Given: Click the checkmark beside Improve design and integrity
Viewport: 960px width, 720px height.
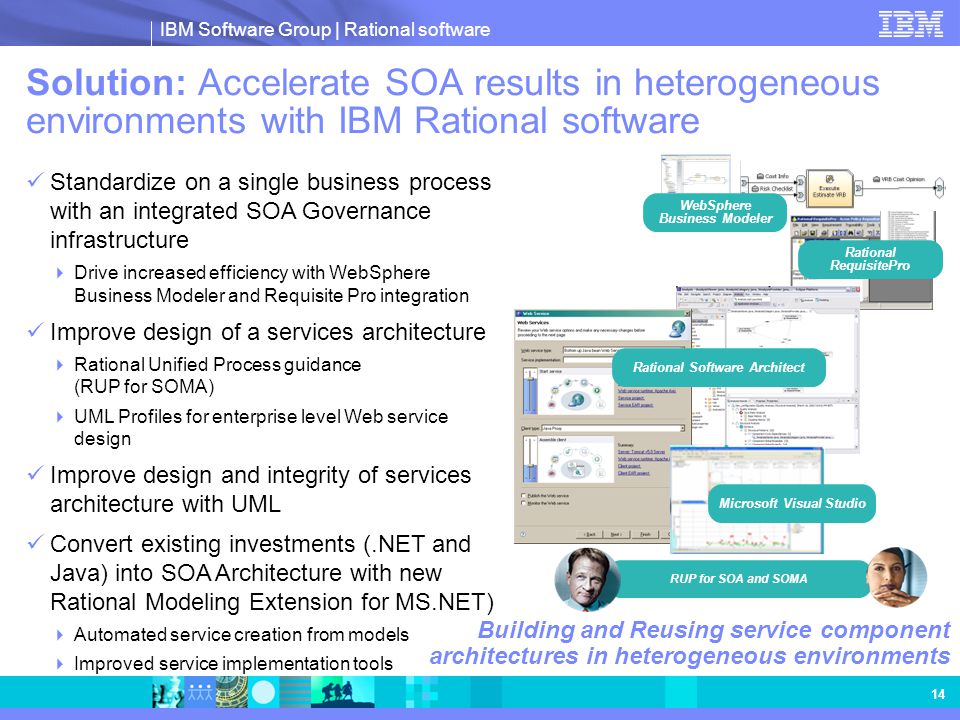Looking at the screenshot, I should pos(36,473).
